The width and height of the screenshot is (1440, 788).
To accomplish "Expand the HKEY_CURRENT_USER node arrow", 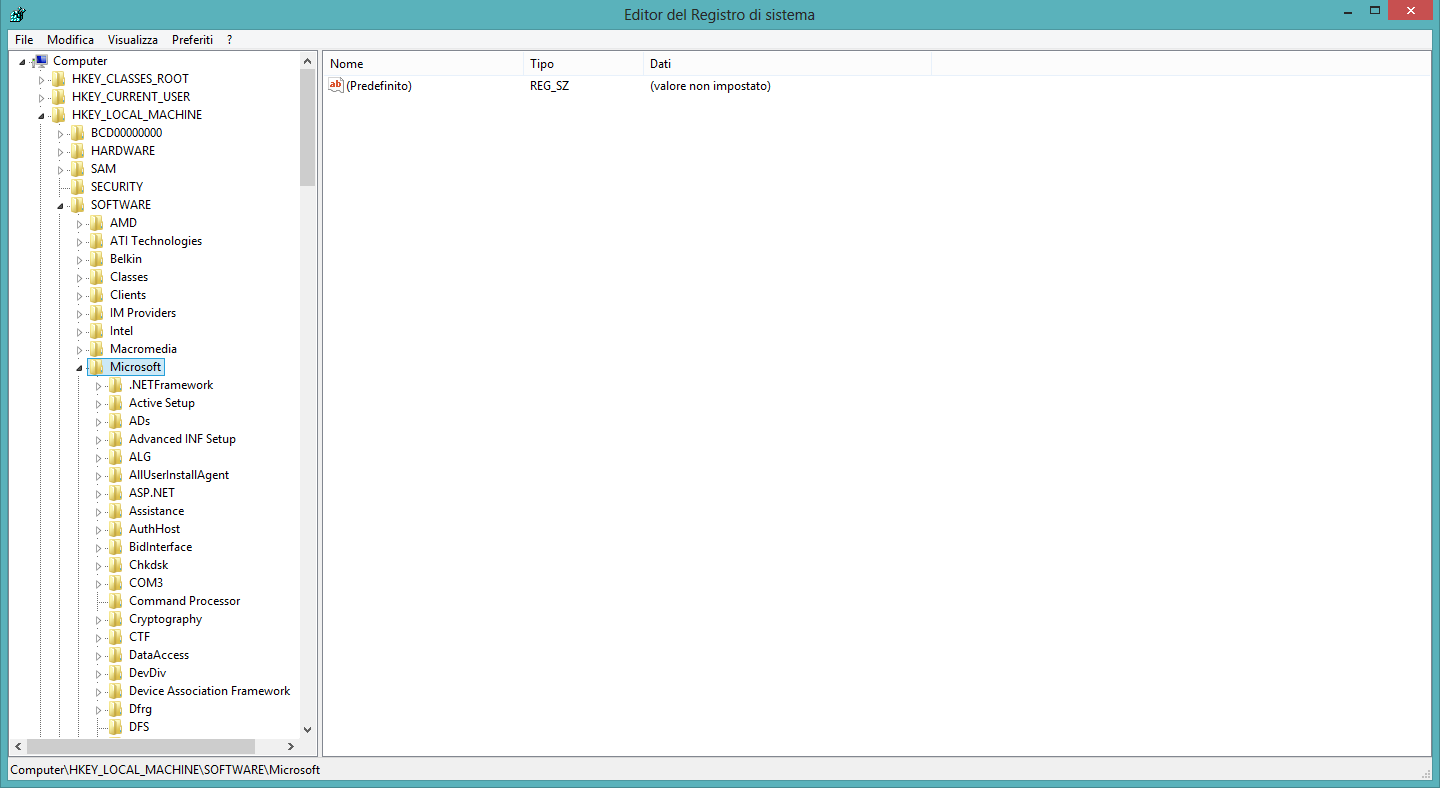I will pyautogui.click(x=42, y=97).
